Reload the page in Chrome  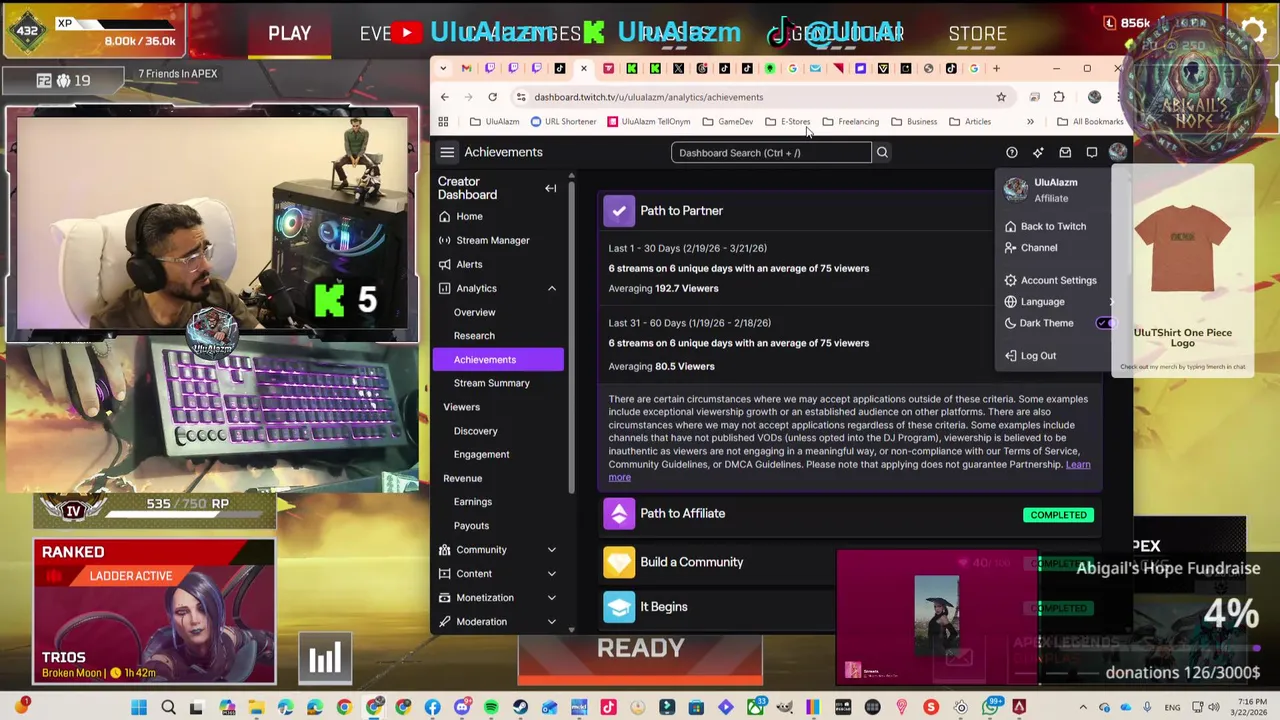[492, 97]
